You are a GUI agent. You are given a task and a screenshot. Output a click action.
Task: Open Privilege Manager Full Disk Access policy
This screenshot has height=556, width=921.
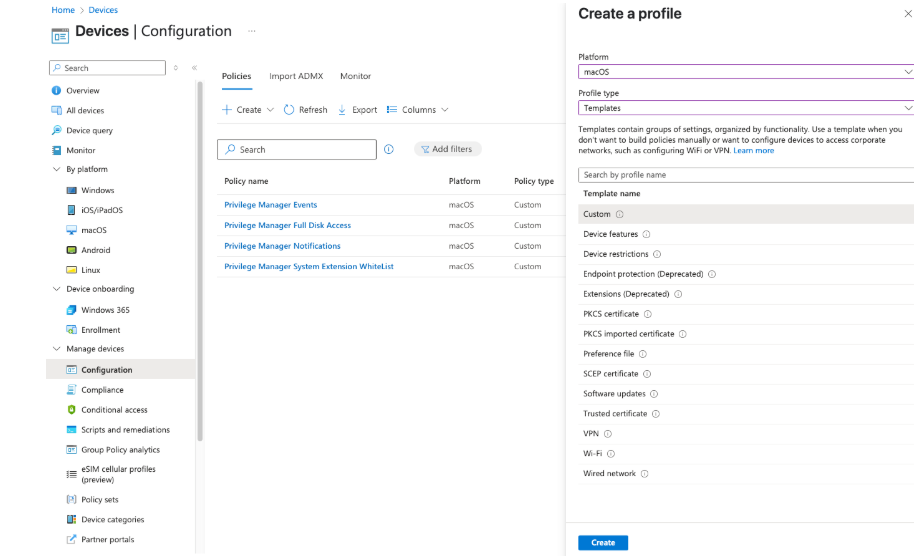click(287, 225)
